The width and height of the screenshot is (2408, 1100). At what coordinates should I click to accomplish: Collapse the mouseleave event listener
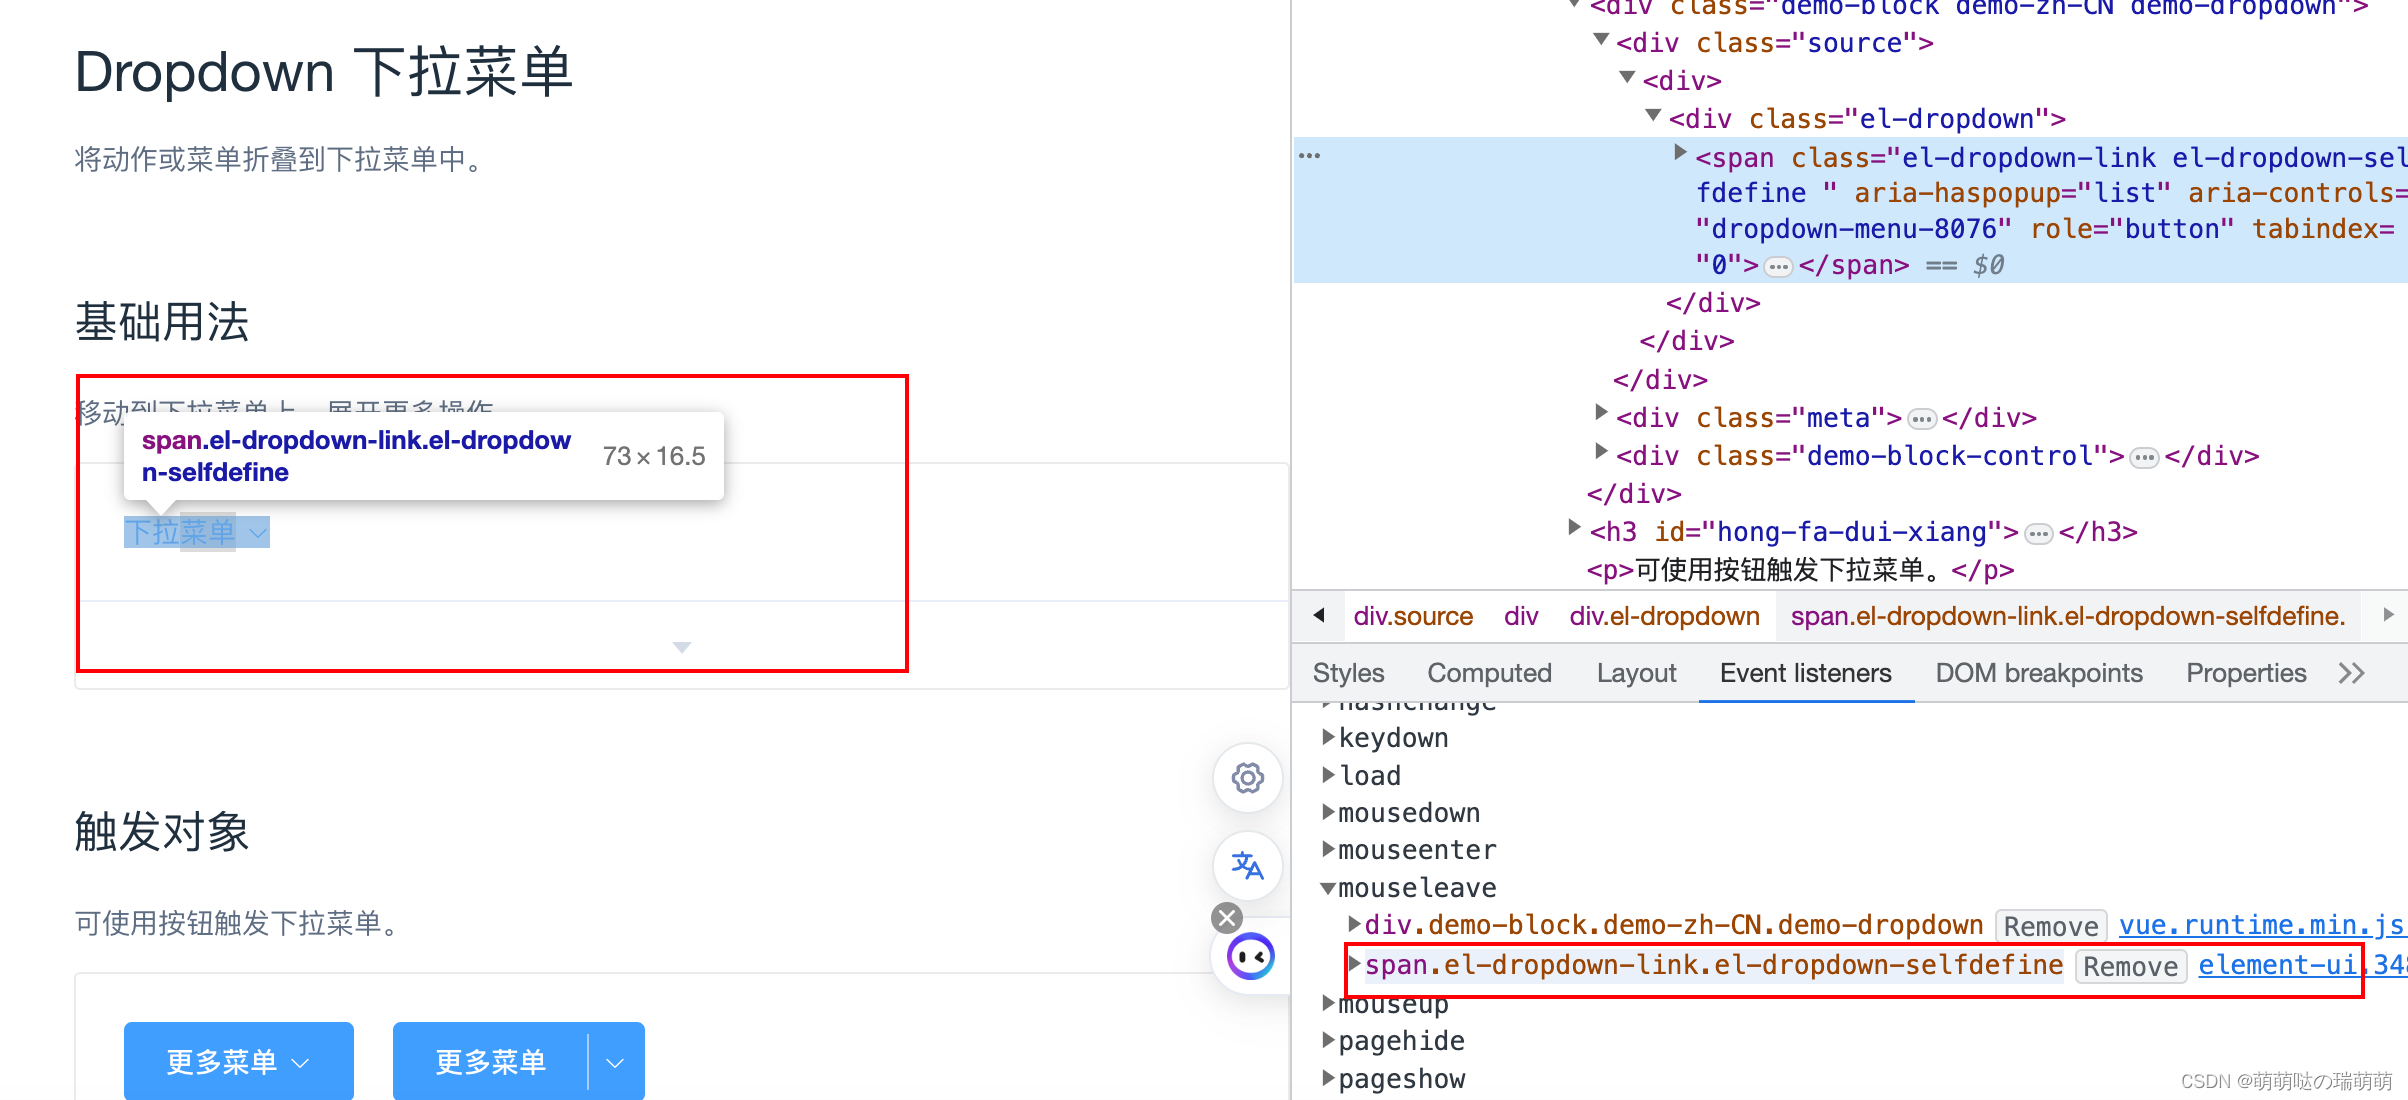(1328, 888)
